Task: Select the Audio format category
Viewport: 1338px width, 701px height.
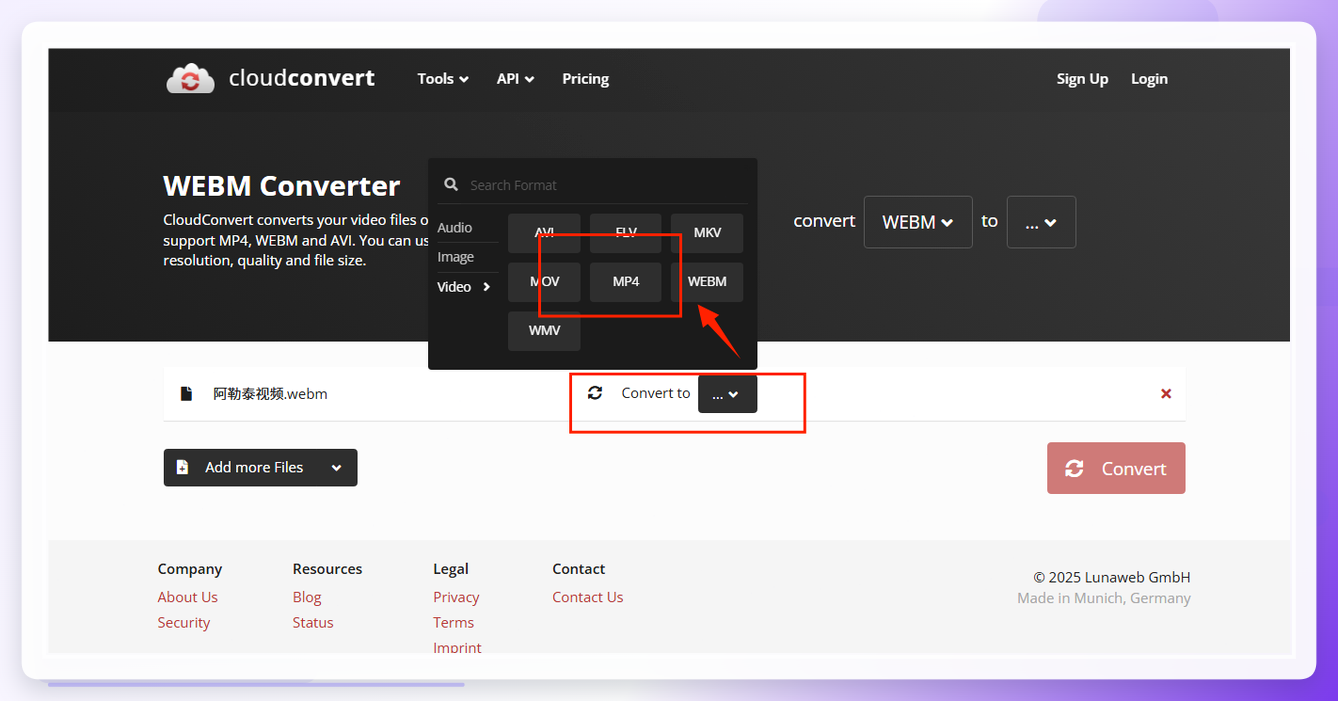Action: 455,228
